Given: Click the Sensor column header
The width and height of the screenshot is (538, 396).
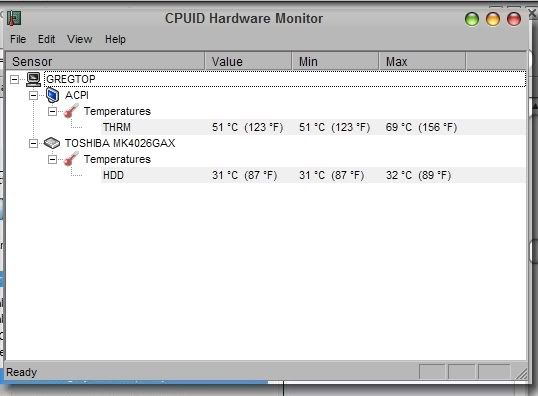Looking at the screenshot, I should coord(105,61).
